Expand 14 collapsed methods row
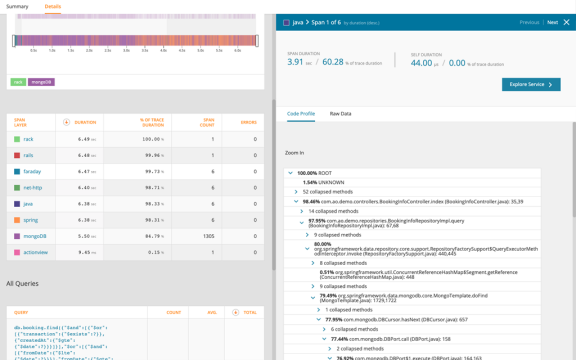 (302, 211)
